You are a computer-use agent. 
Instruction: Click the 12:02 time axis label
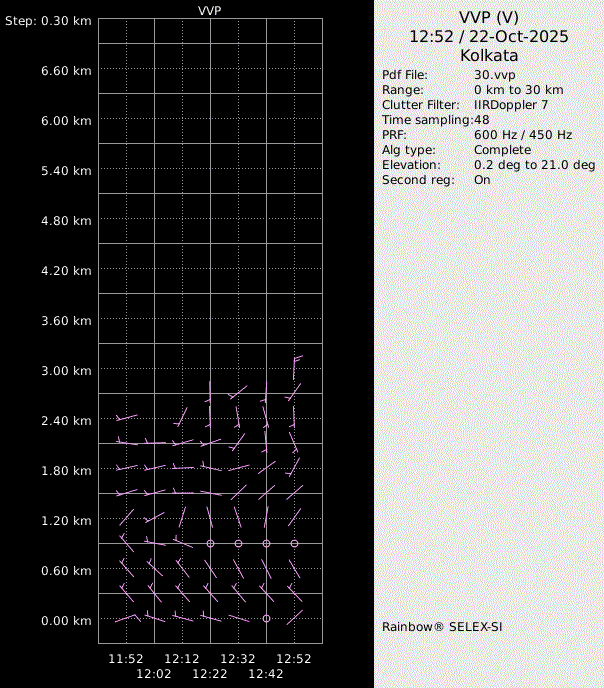click(x=154, y=674)
